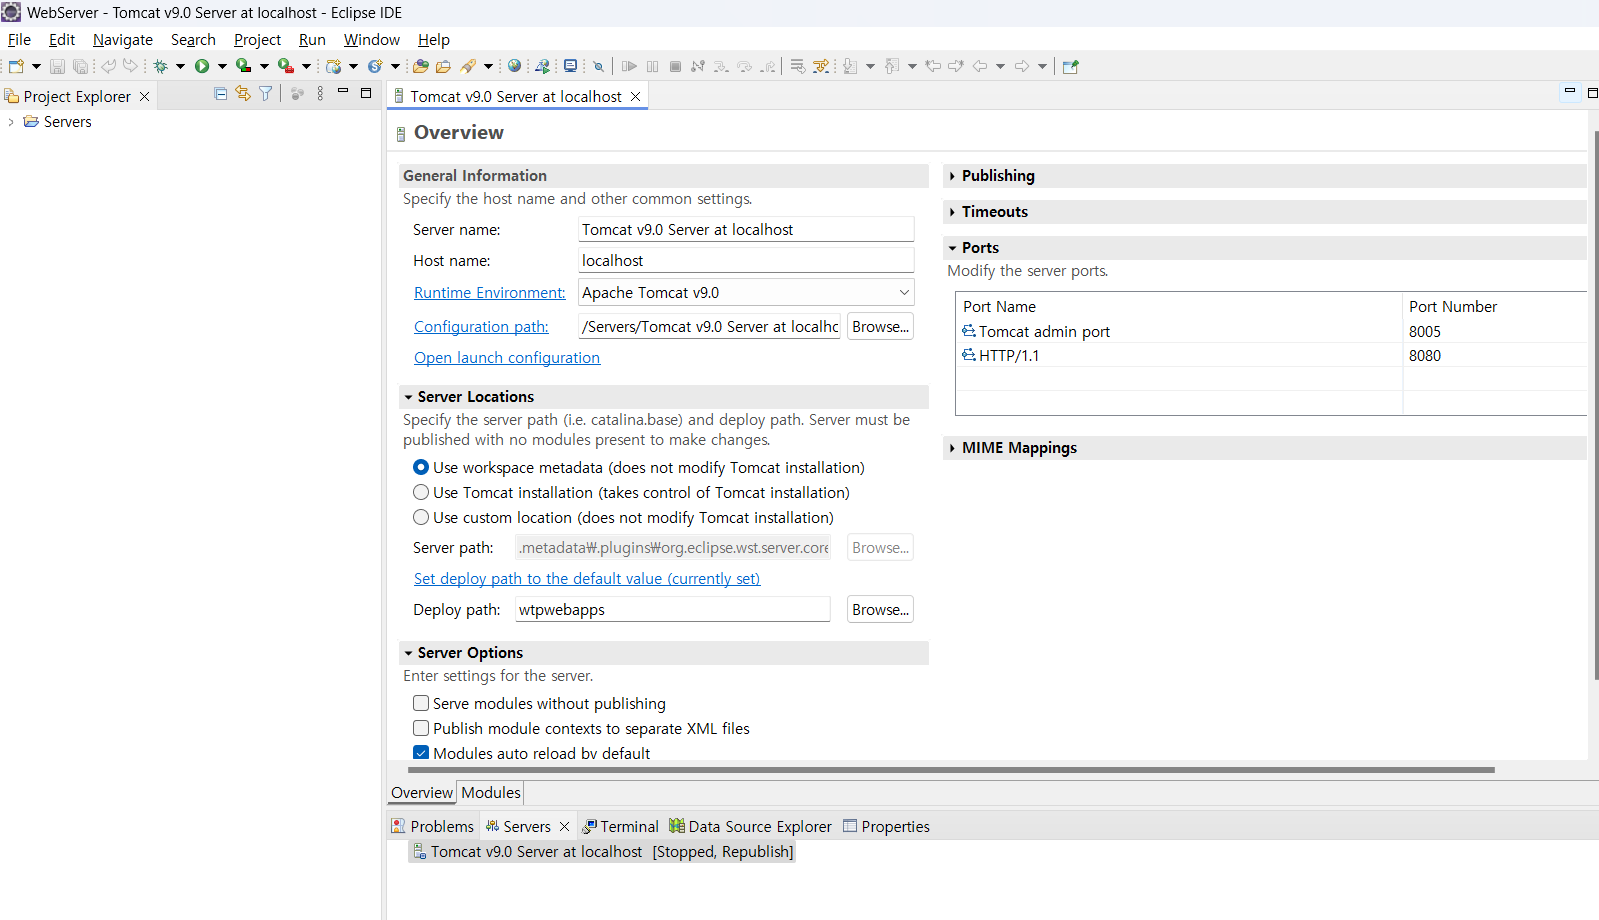Image resolution: width=1599 pixels, height=920 pixels.
Task: Click the Save toolbar icon
Action: point(57,66)
